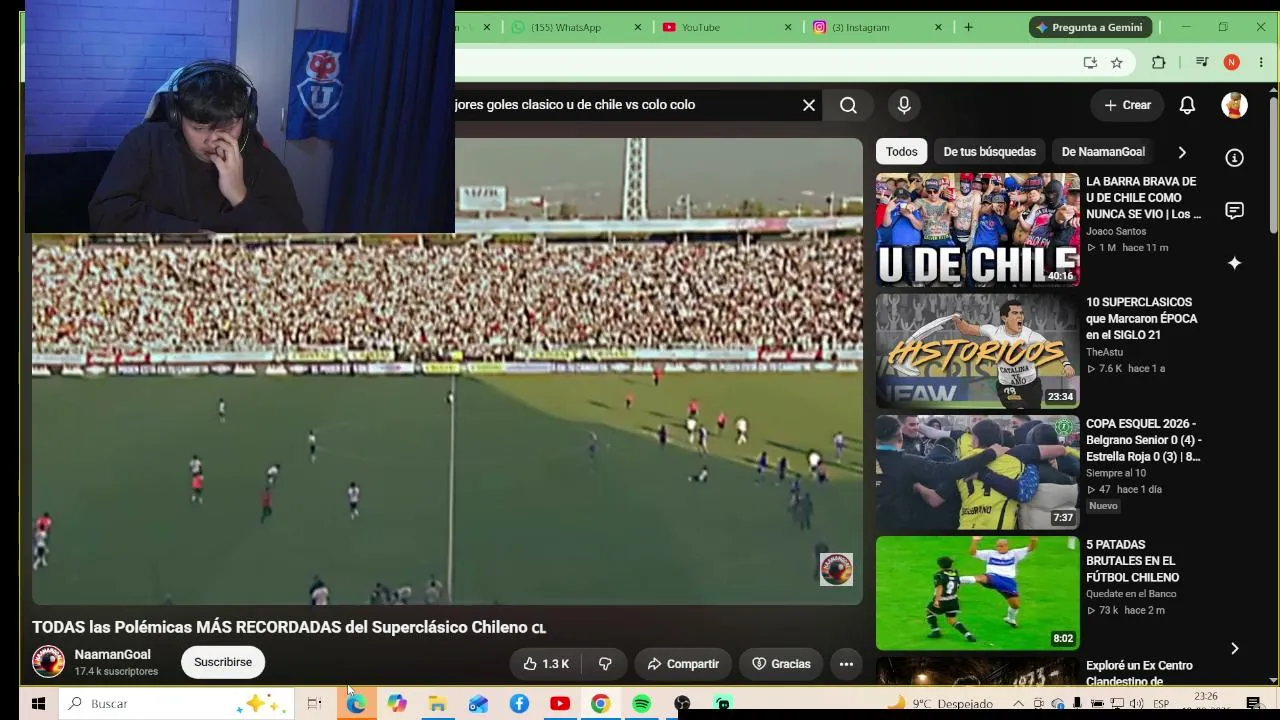The height and width of the screenshot is (720, 1280).
Task: Click the Compartir share button
Action: tap(683, 664)
